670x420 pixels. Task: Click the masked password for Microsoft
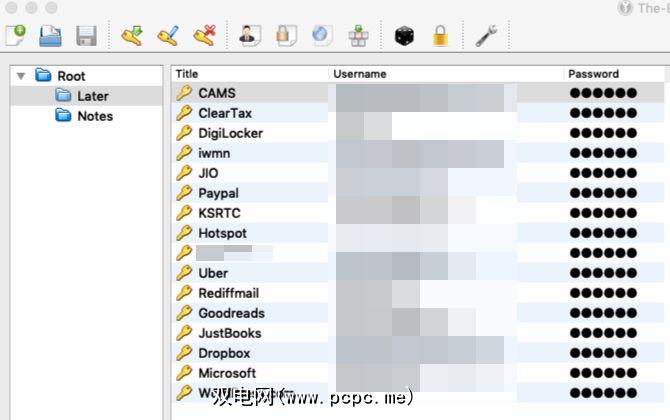coord(603,373)
